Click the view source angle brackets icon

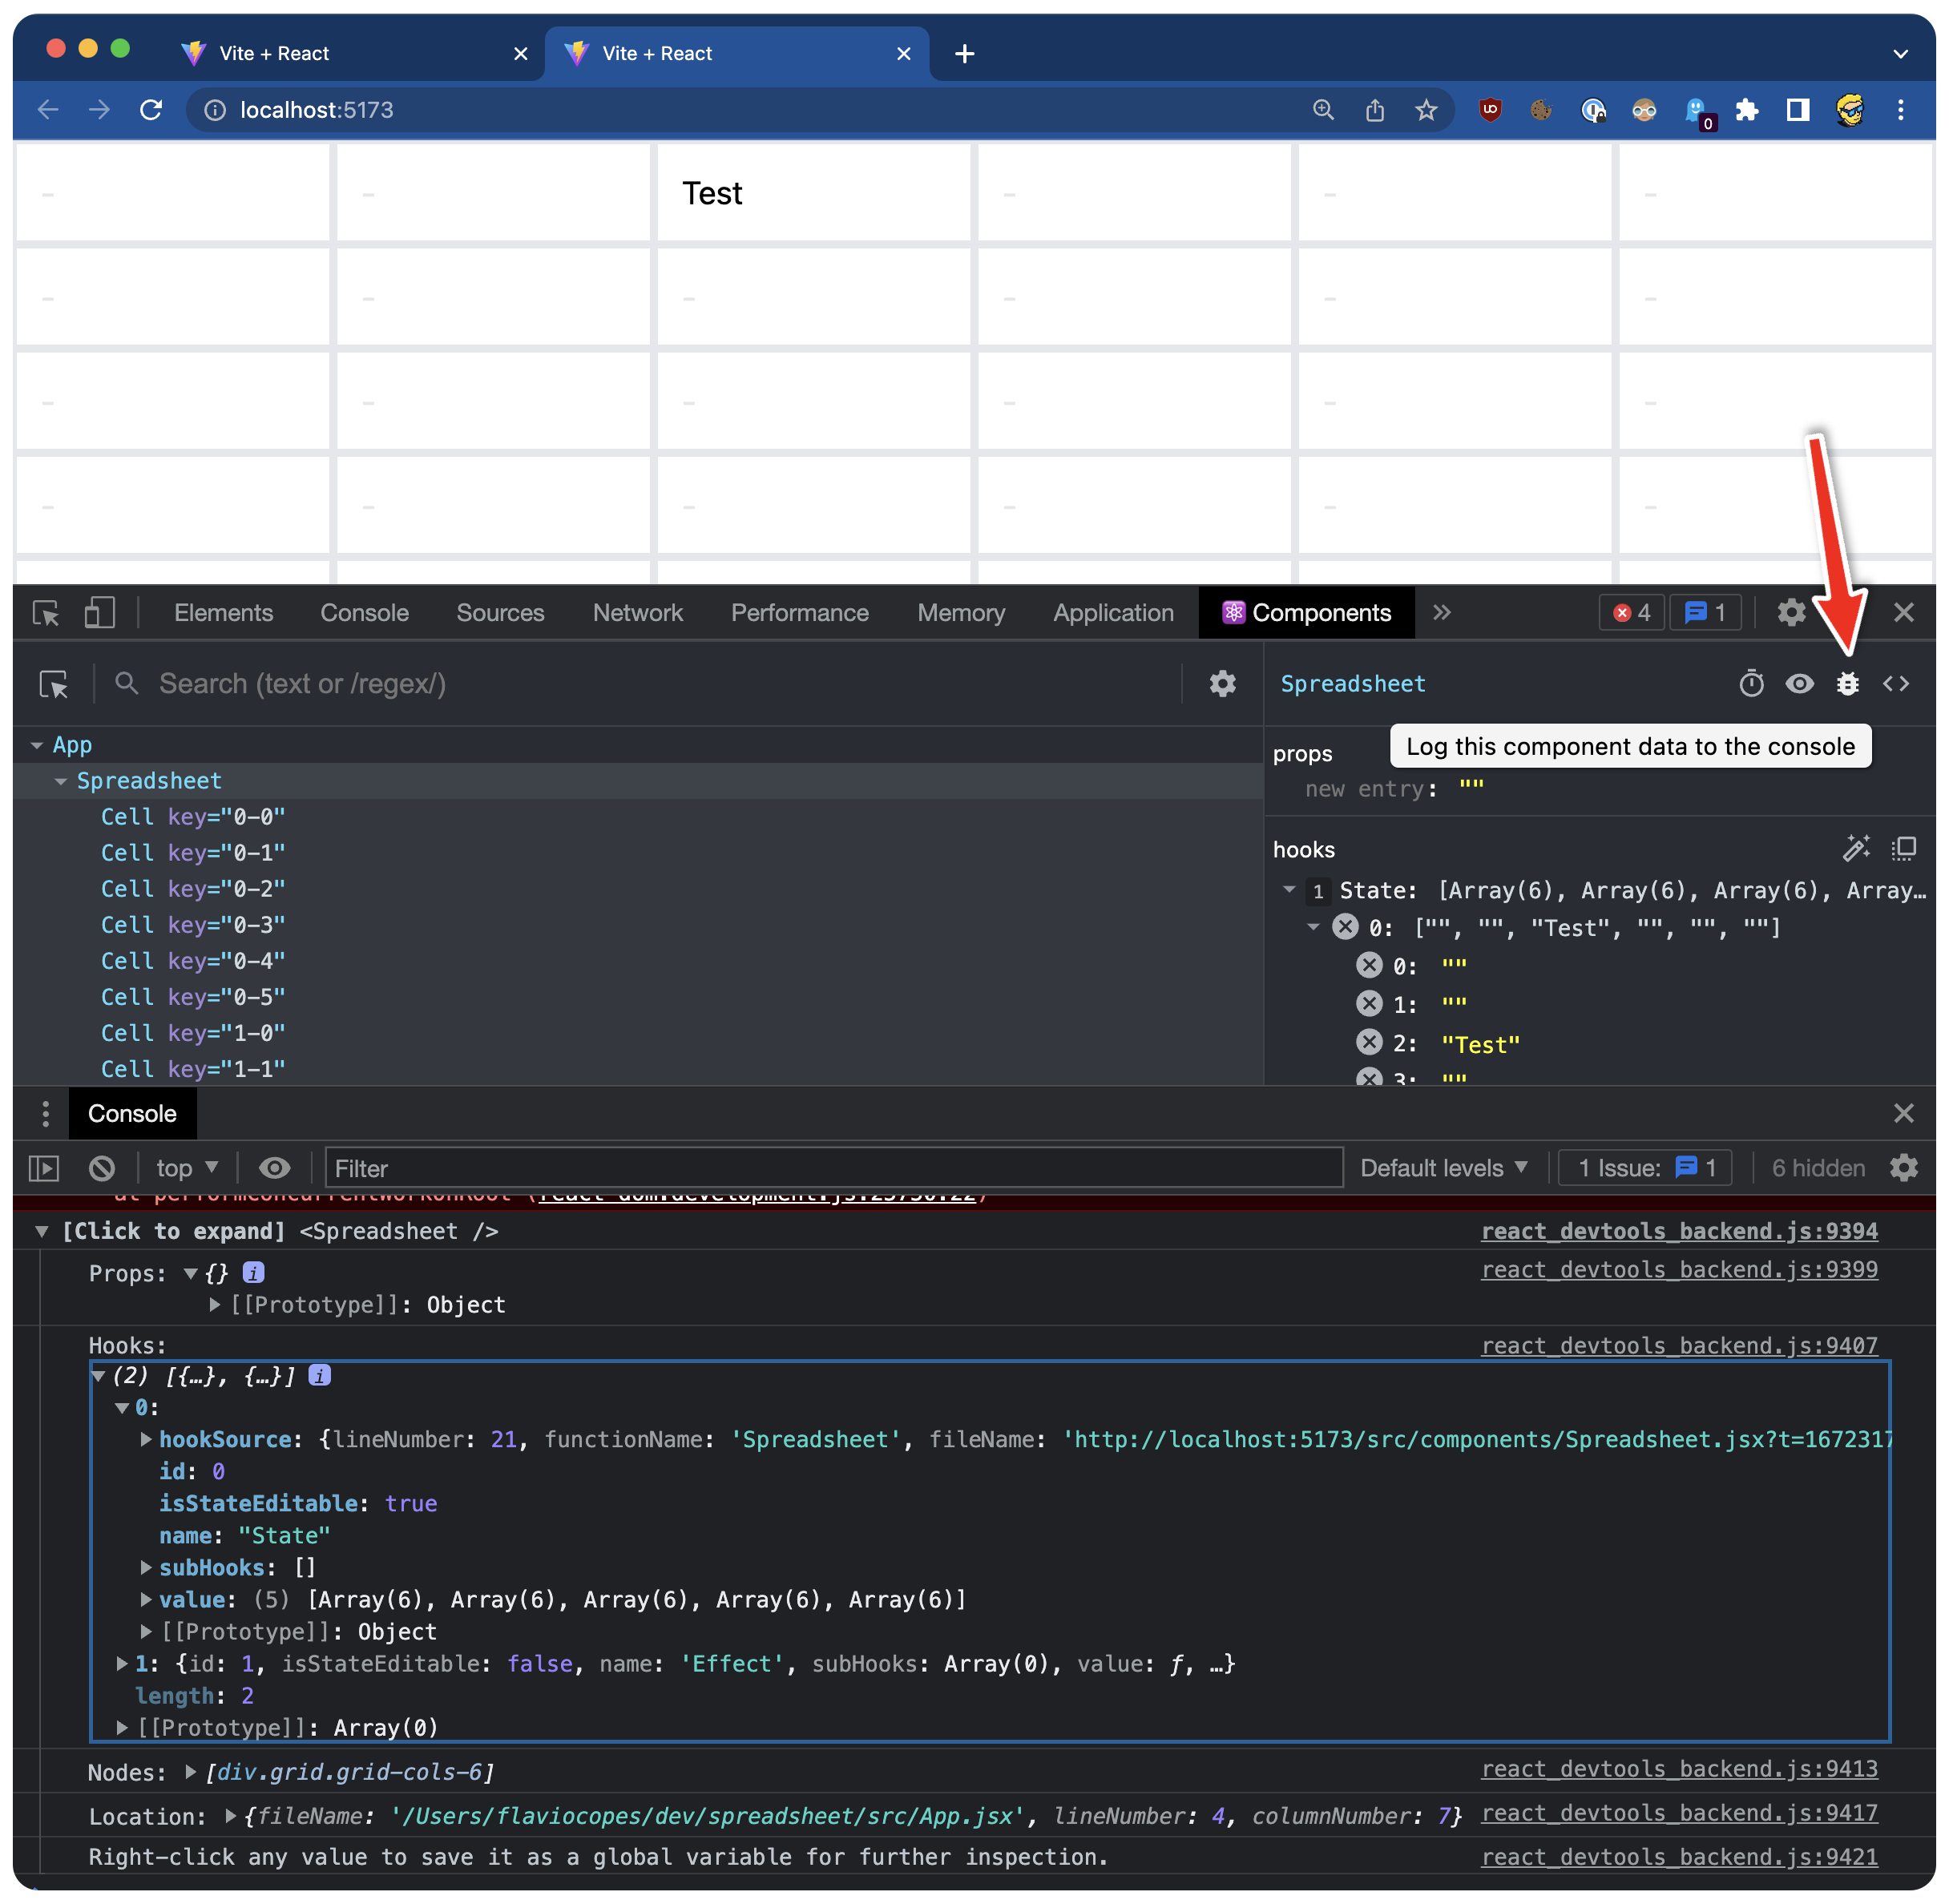(x=1895, y=684)
